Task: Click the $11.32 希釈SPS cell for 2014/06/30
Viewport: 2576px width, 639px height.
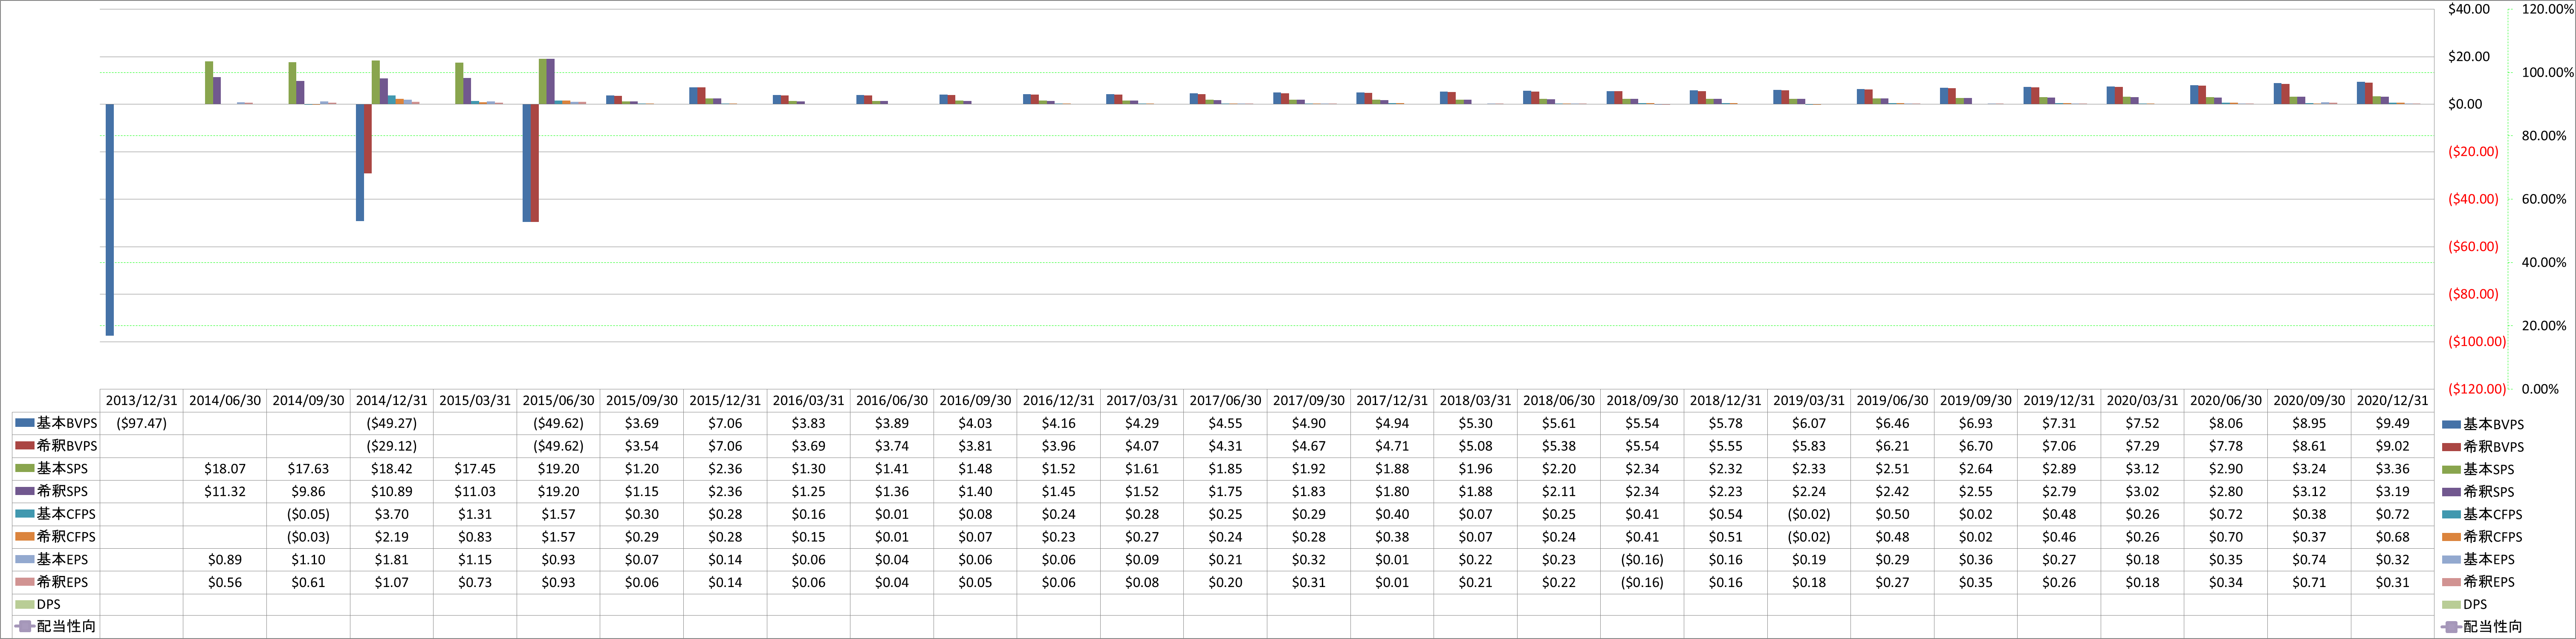Action: click(225, 491)
